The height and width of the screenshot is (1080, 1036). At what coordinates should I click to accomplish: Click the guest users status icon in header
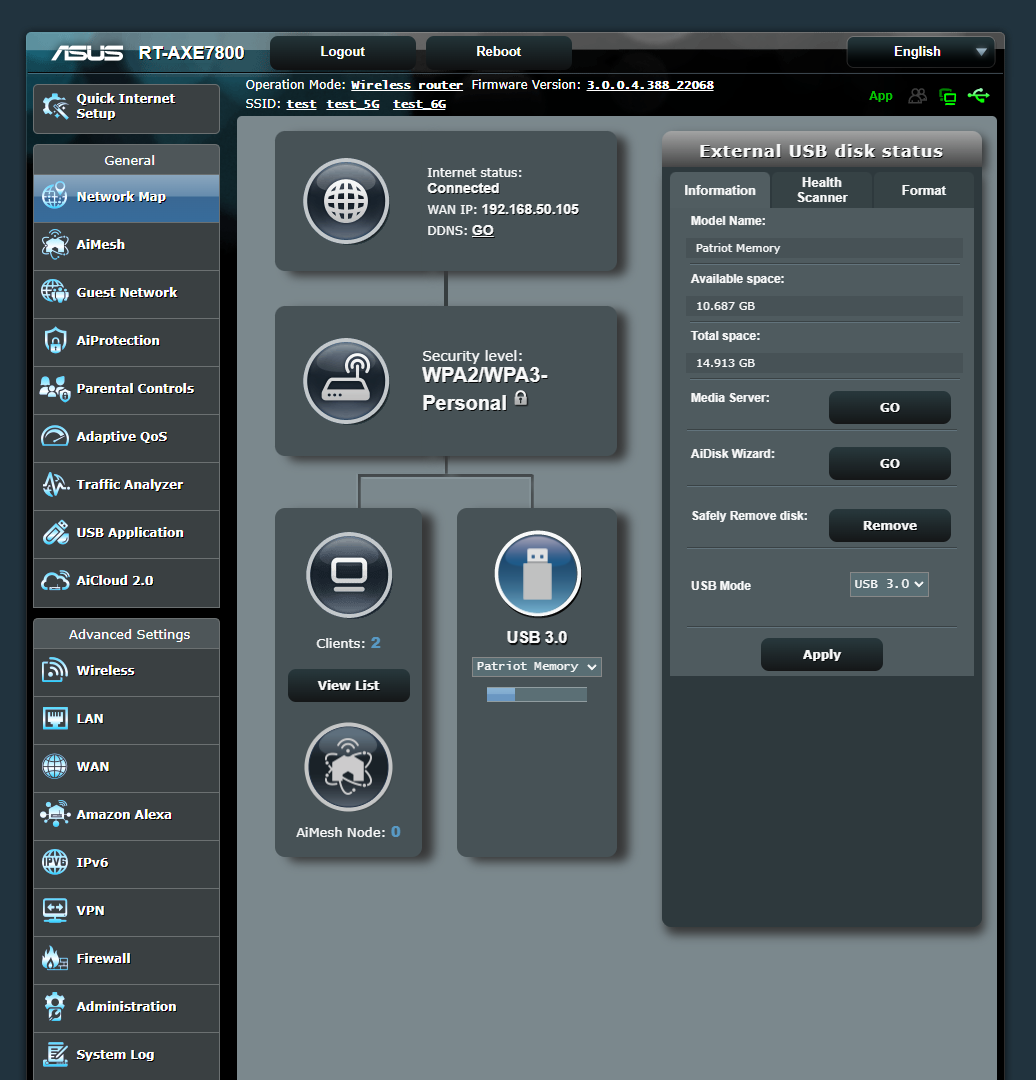coord(918,96)
